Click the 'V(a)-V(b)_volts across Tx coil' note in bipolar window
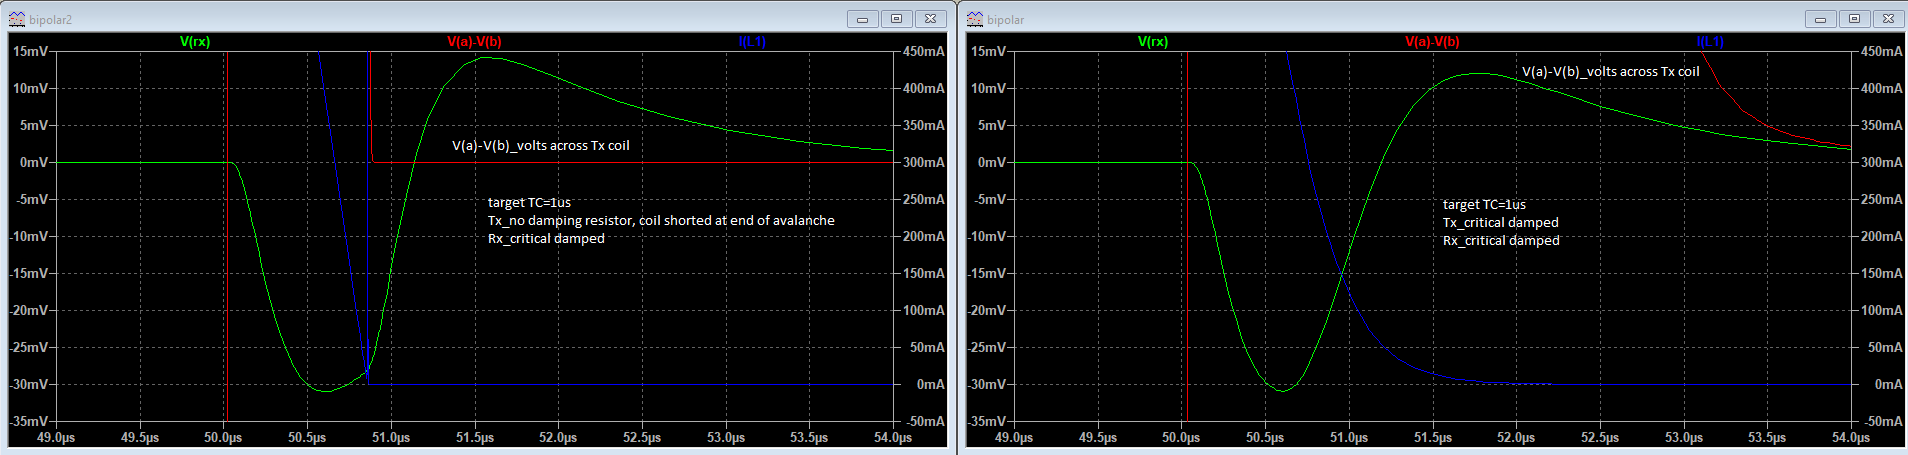Image resolution: width=1908 pixels, height=455 pixels. 1611,72
